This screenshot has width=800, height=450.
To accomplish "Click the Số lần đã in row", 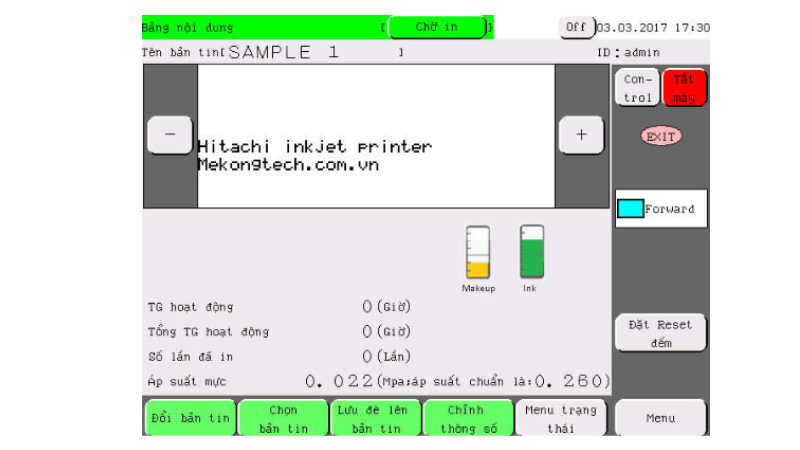I will [x=280, y=356].
